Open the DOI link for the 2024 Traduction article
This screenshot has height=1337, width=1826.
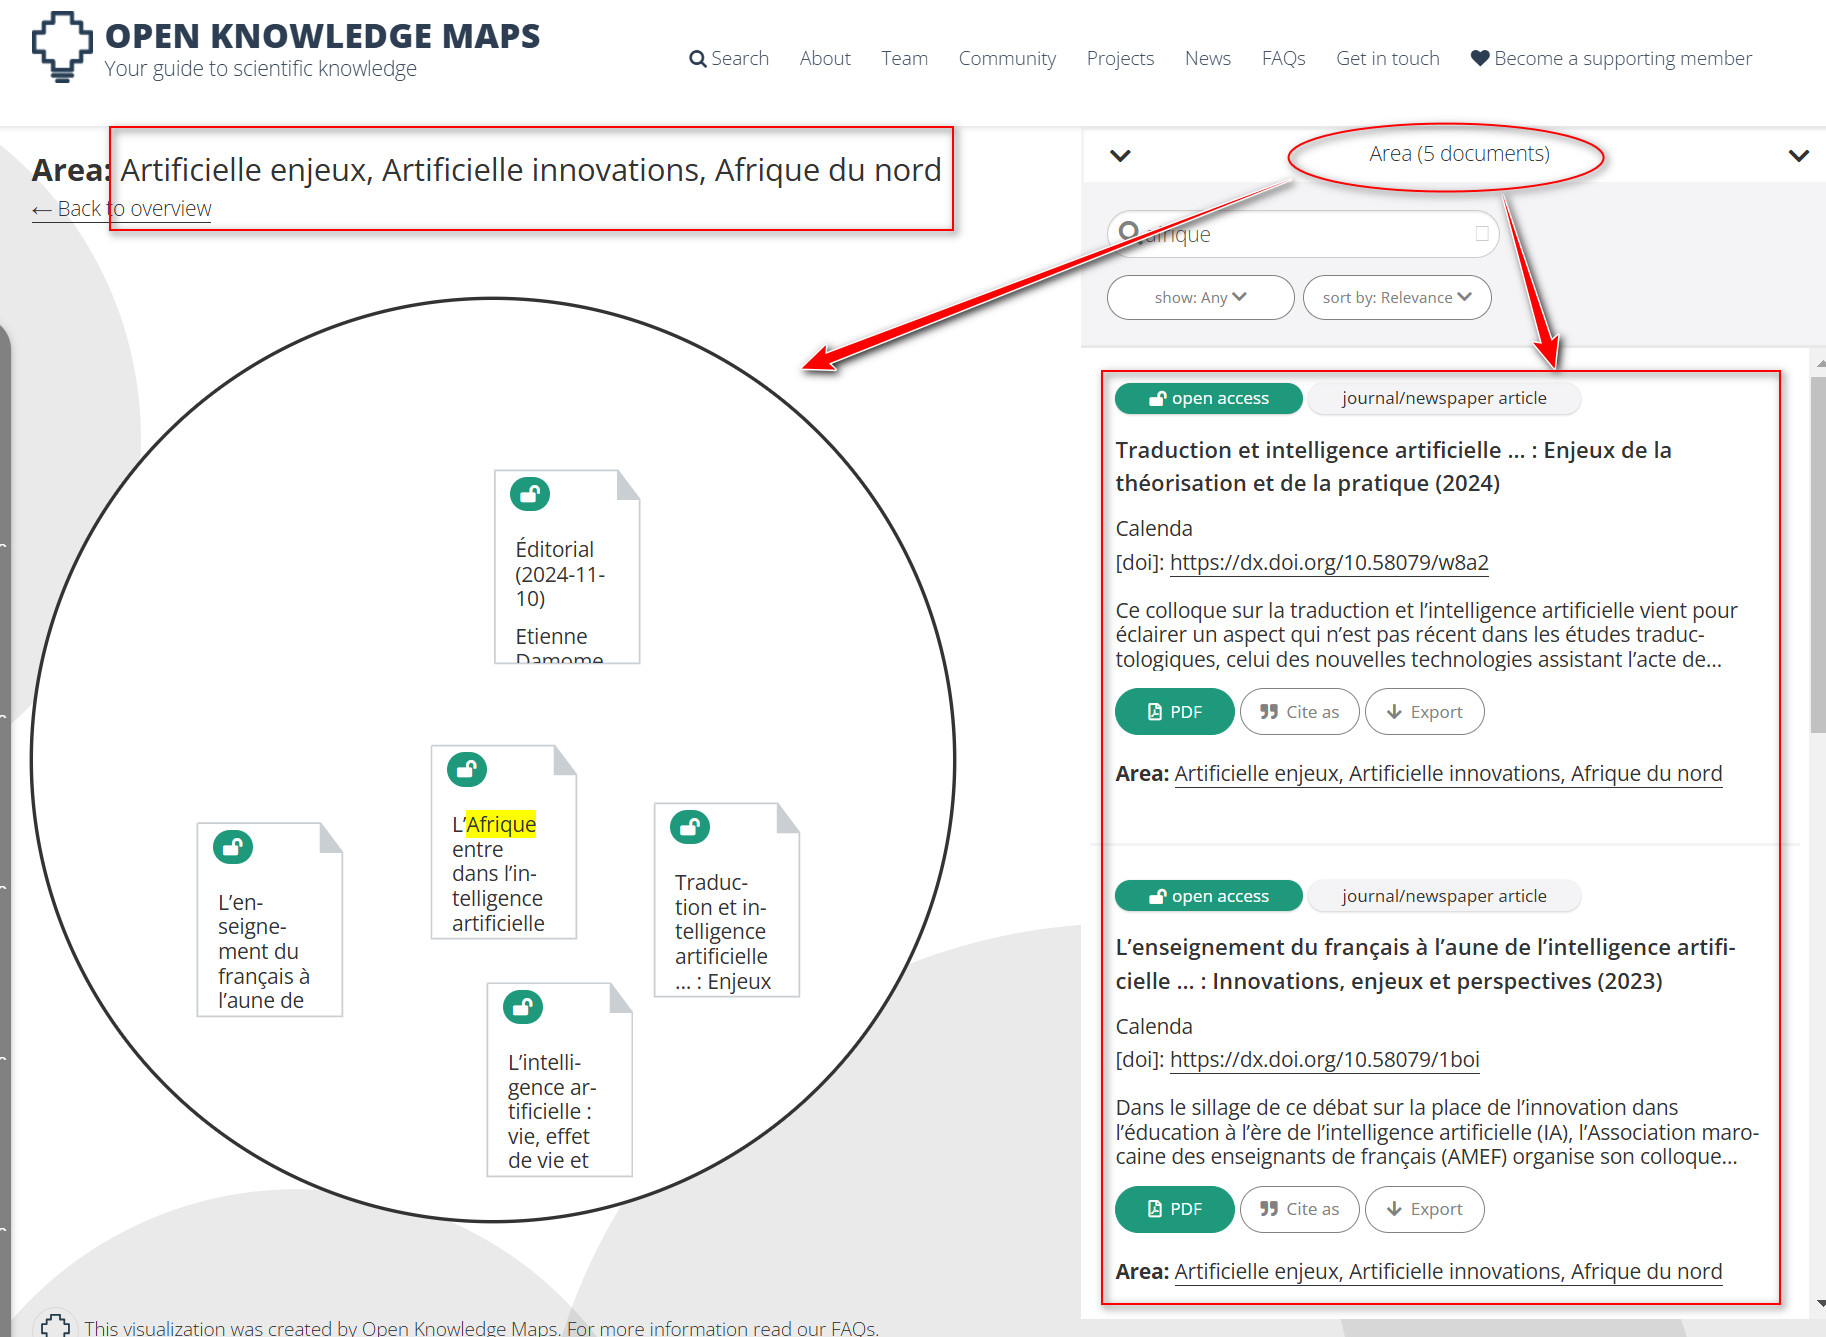point(1328,562)
